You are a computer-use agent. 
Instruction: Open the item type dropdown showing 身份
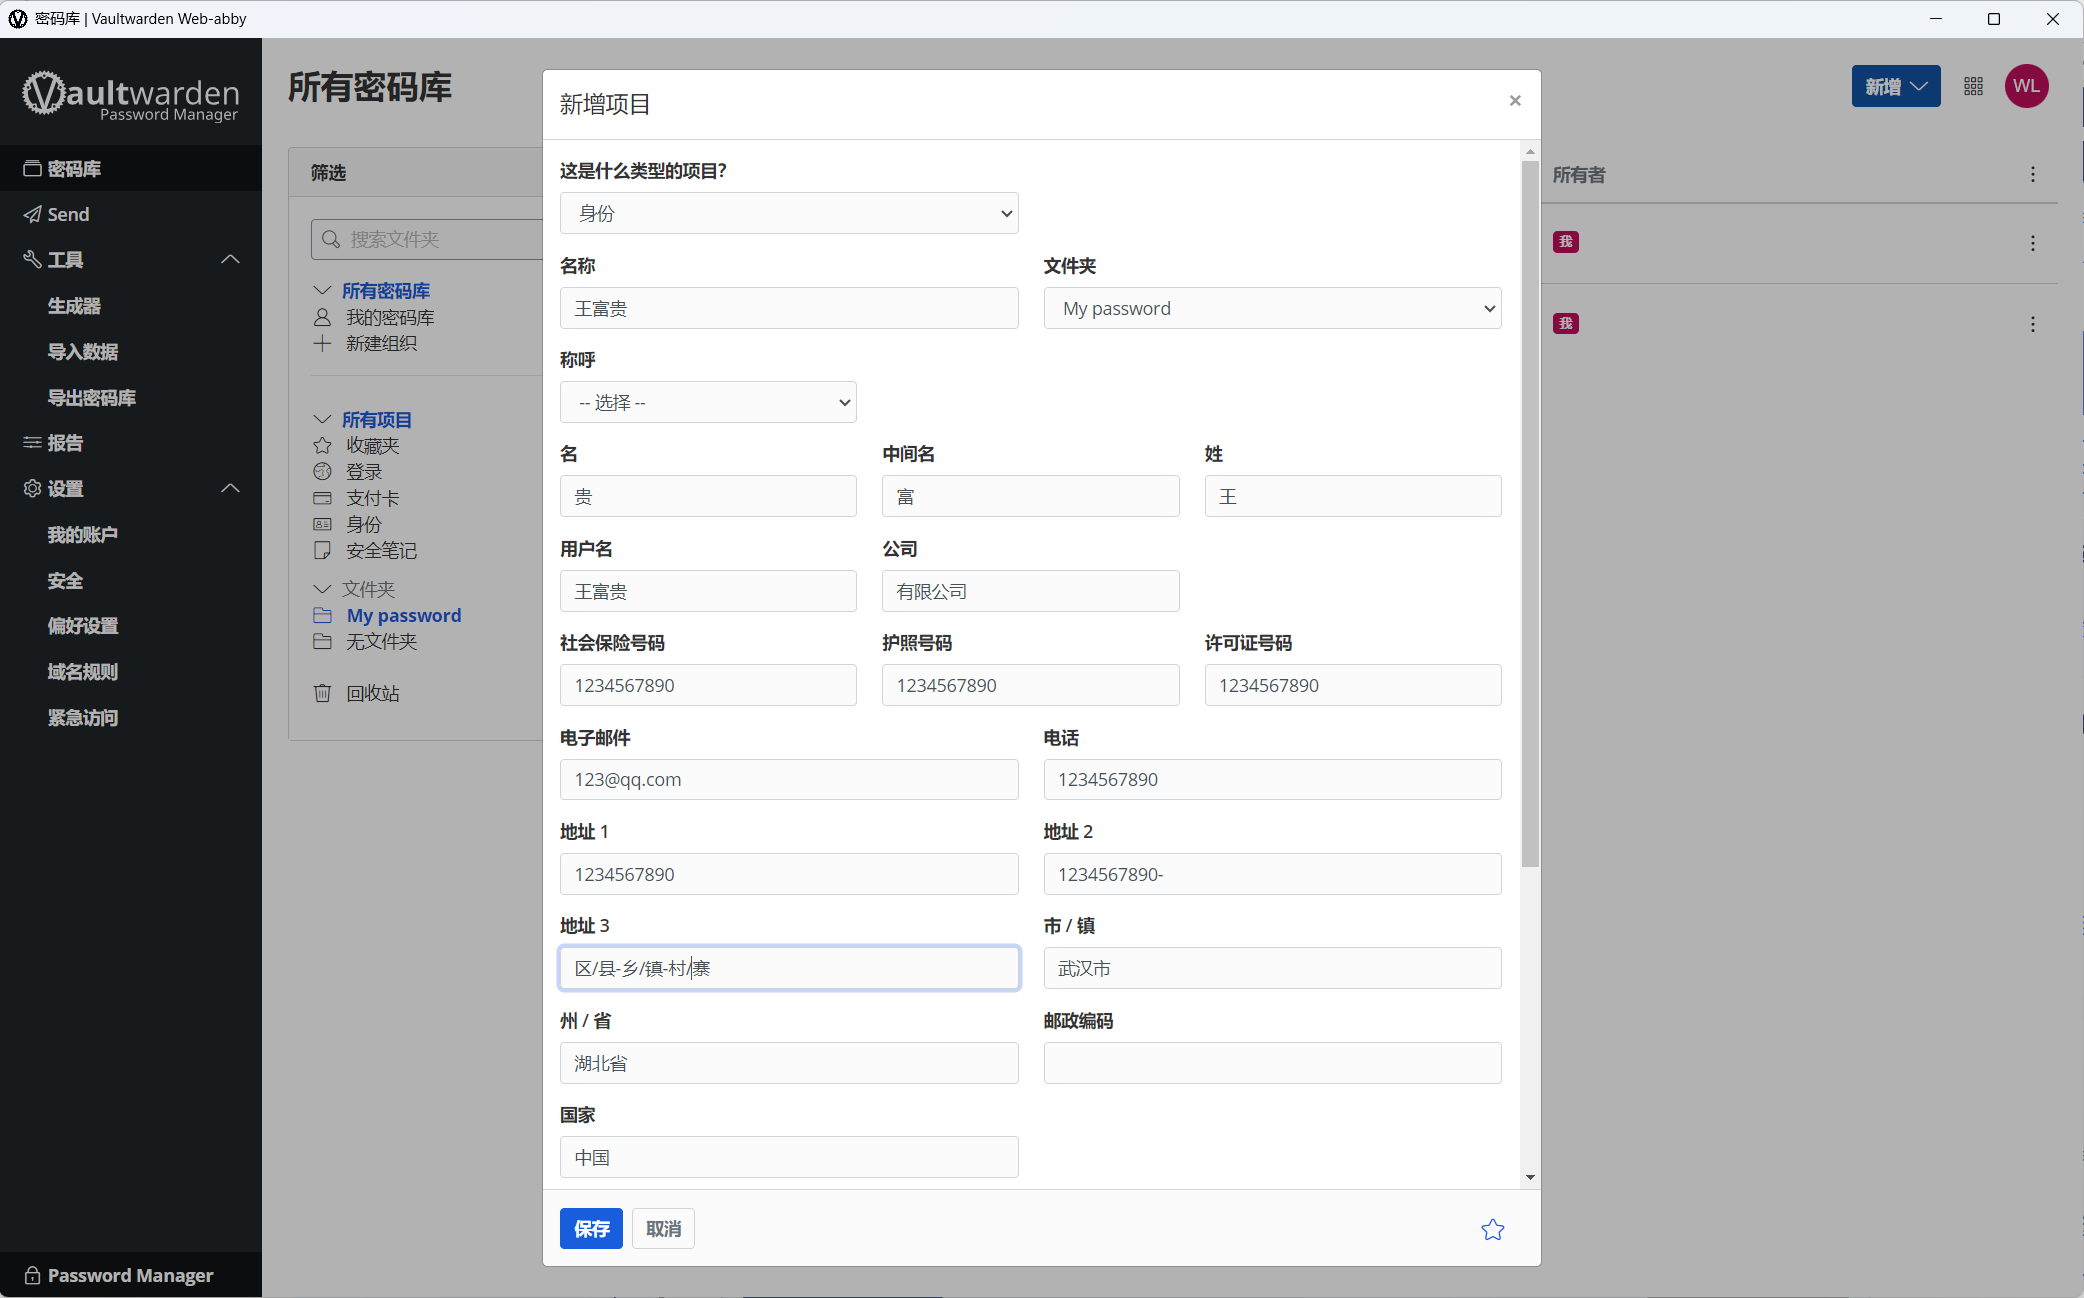(789, 213)
